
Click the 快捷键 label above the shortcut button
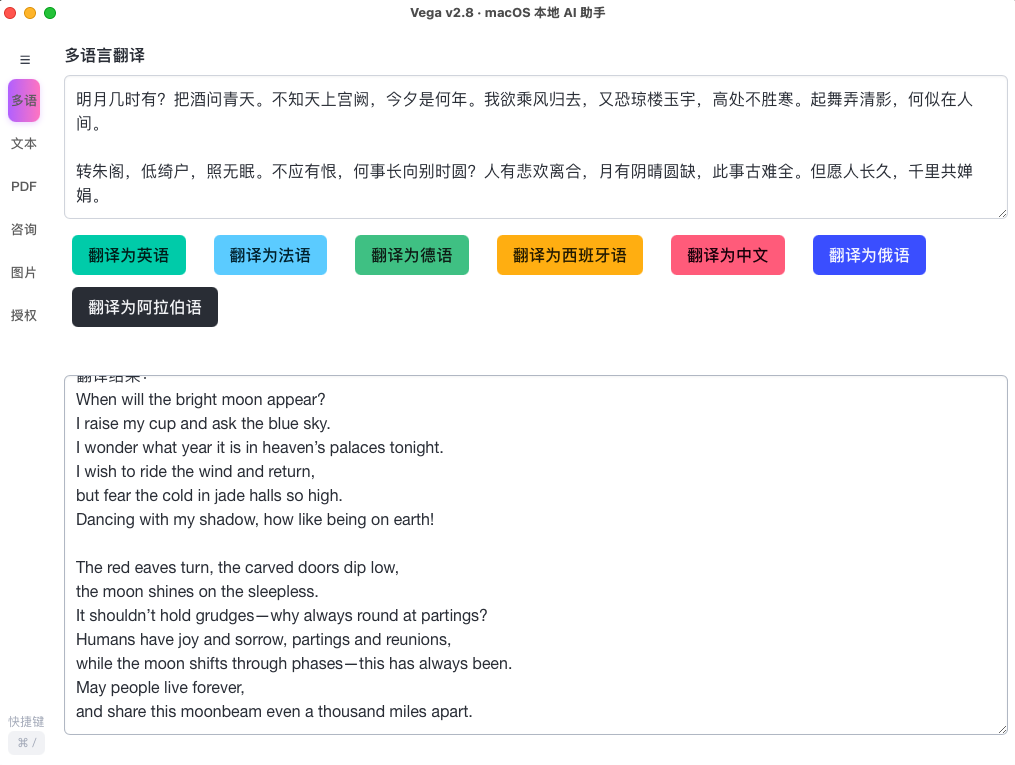tap(26, 721)
